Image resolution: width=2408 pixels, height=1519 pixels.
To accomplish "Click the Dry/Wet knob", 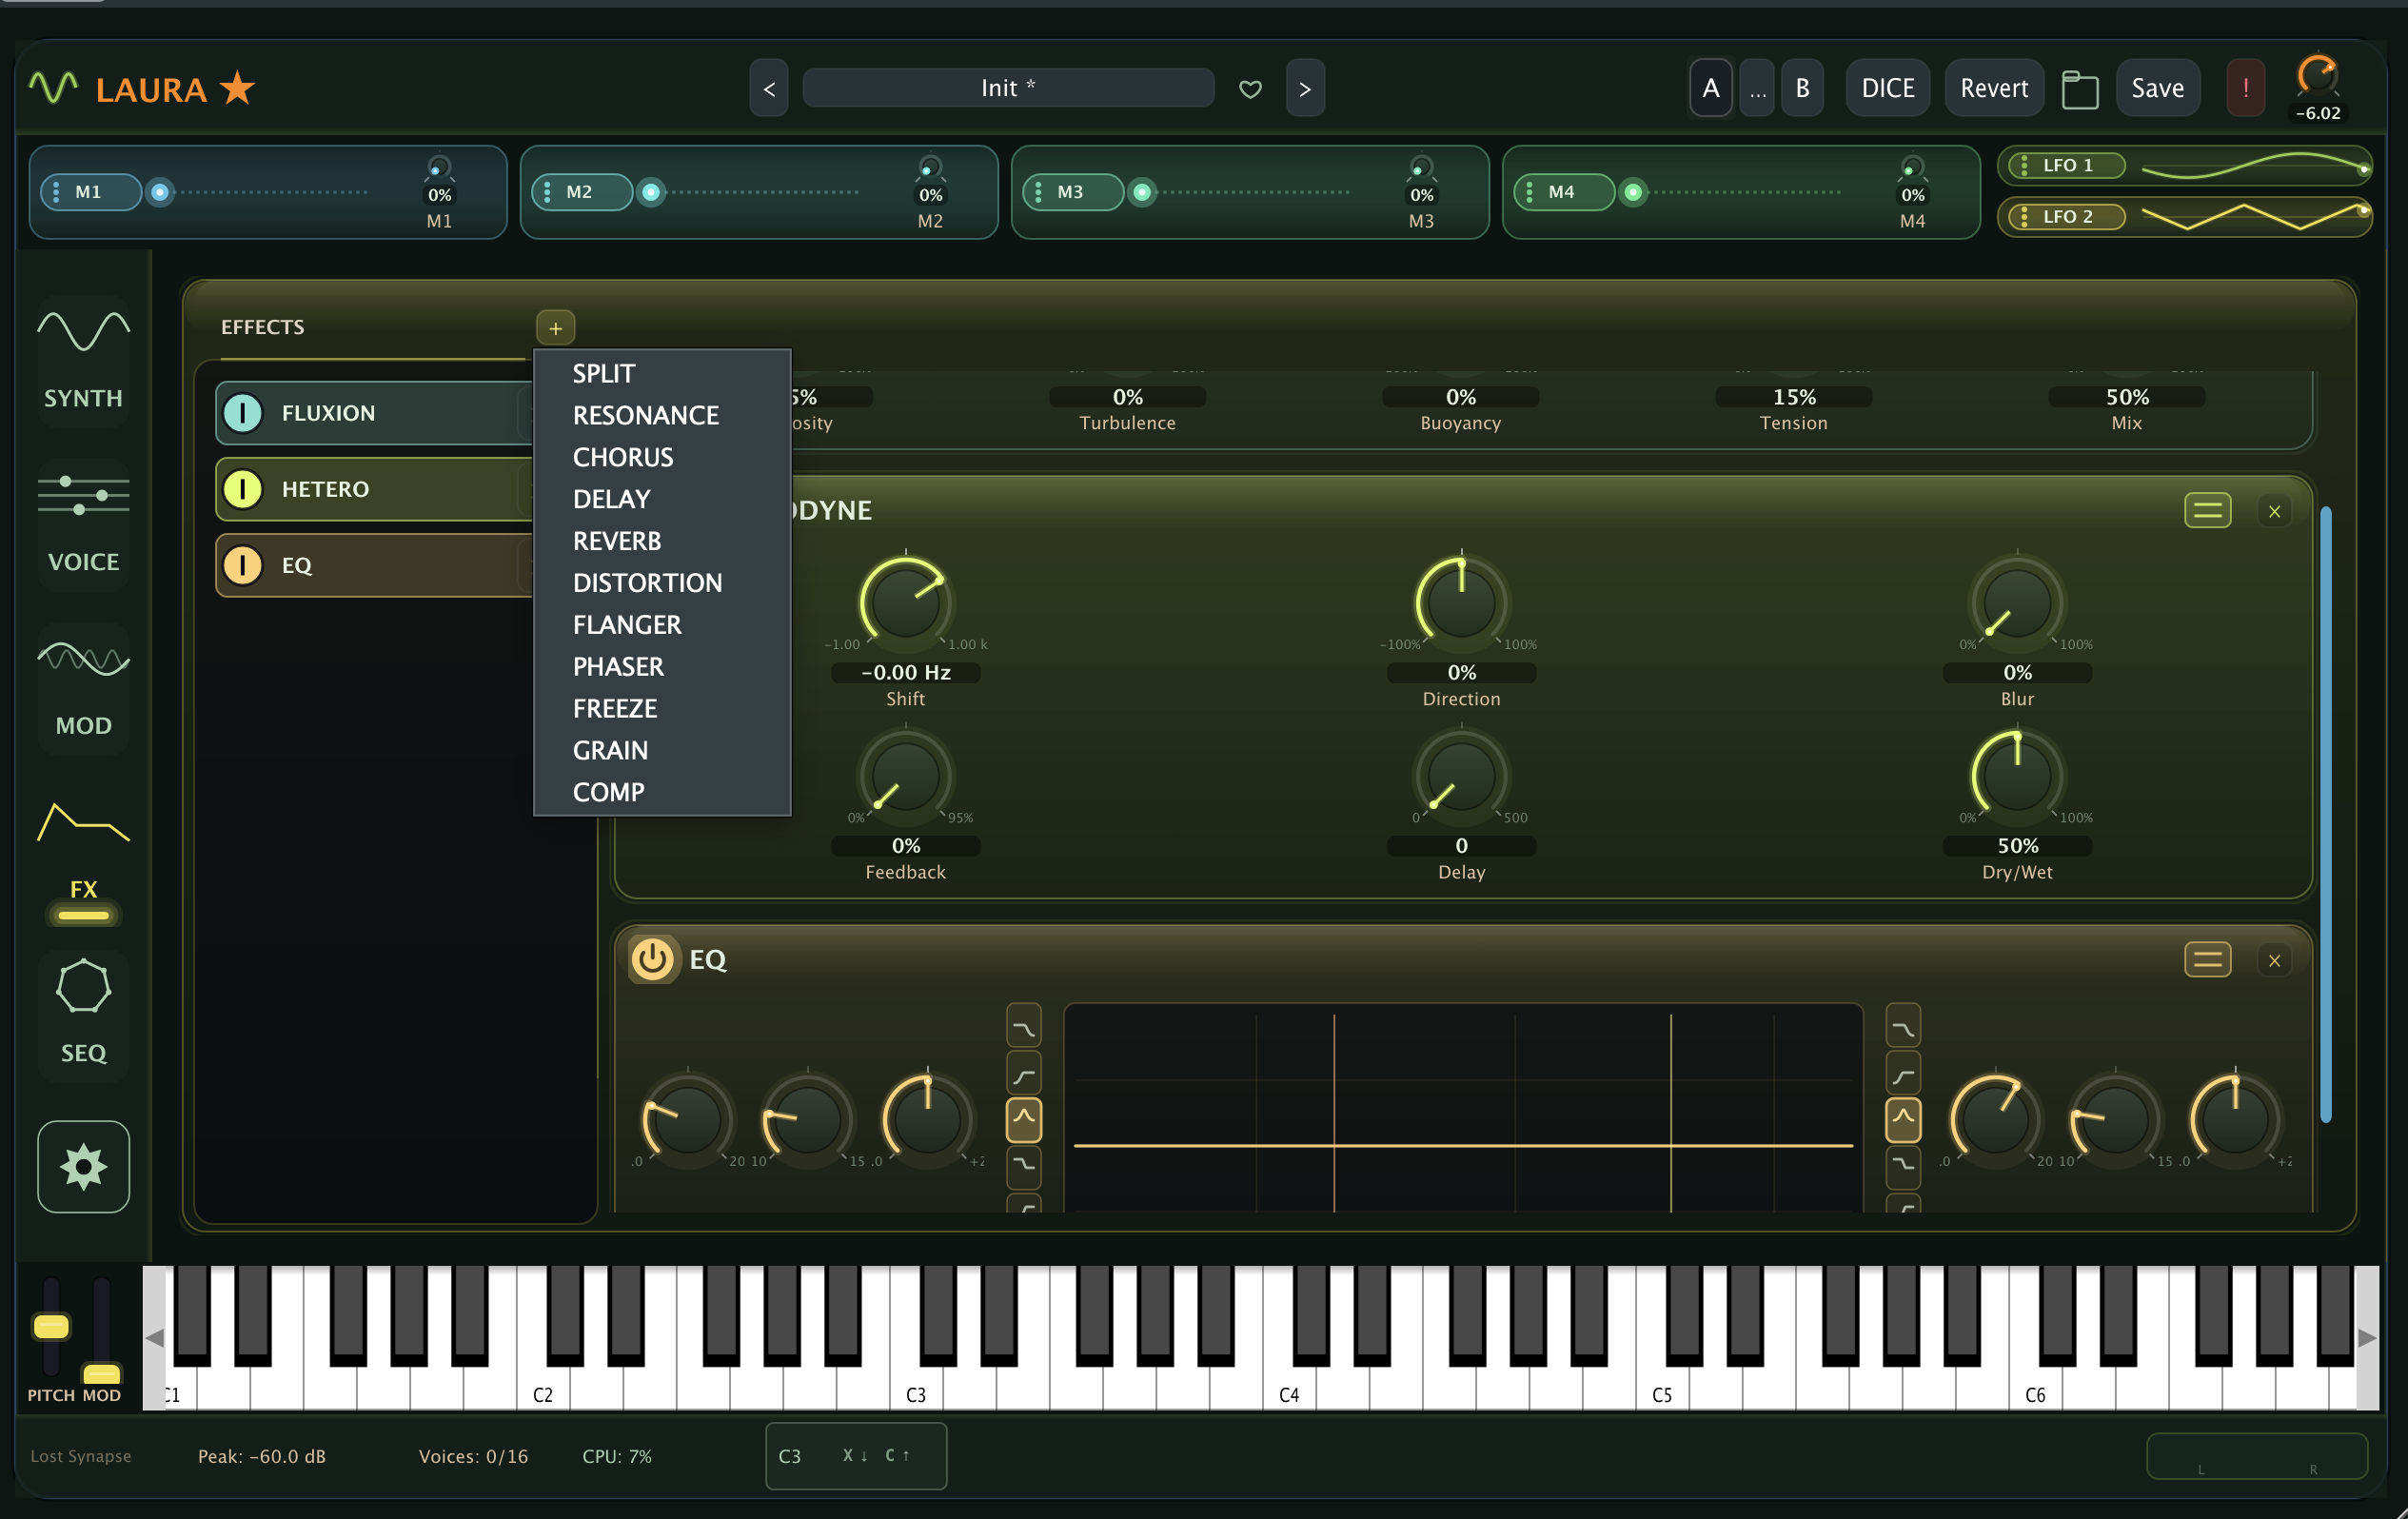I will click(2016, 775).
